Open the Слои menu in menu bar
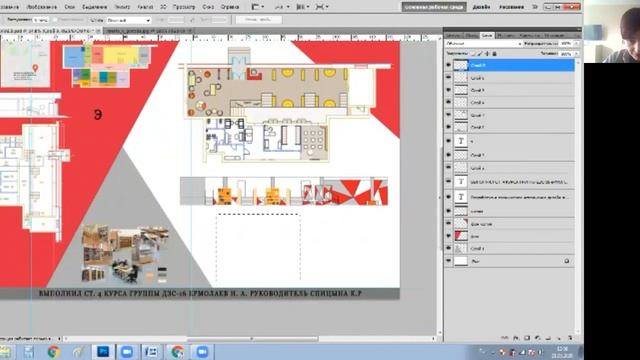 pos(70,7)
